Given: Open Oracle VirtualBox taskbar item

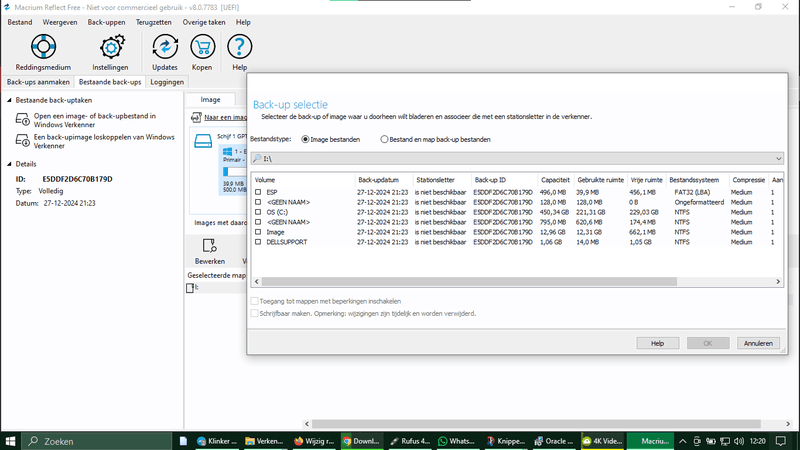Looking at the screenshot, I should coord(554,441).
